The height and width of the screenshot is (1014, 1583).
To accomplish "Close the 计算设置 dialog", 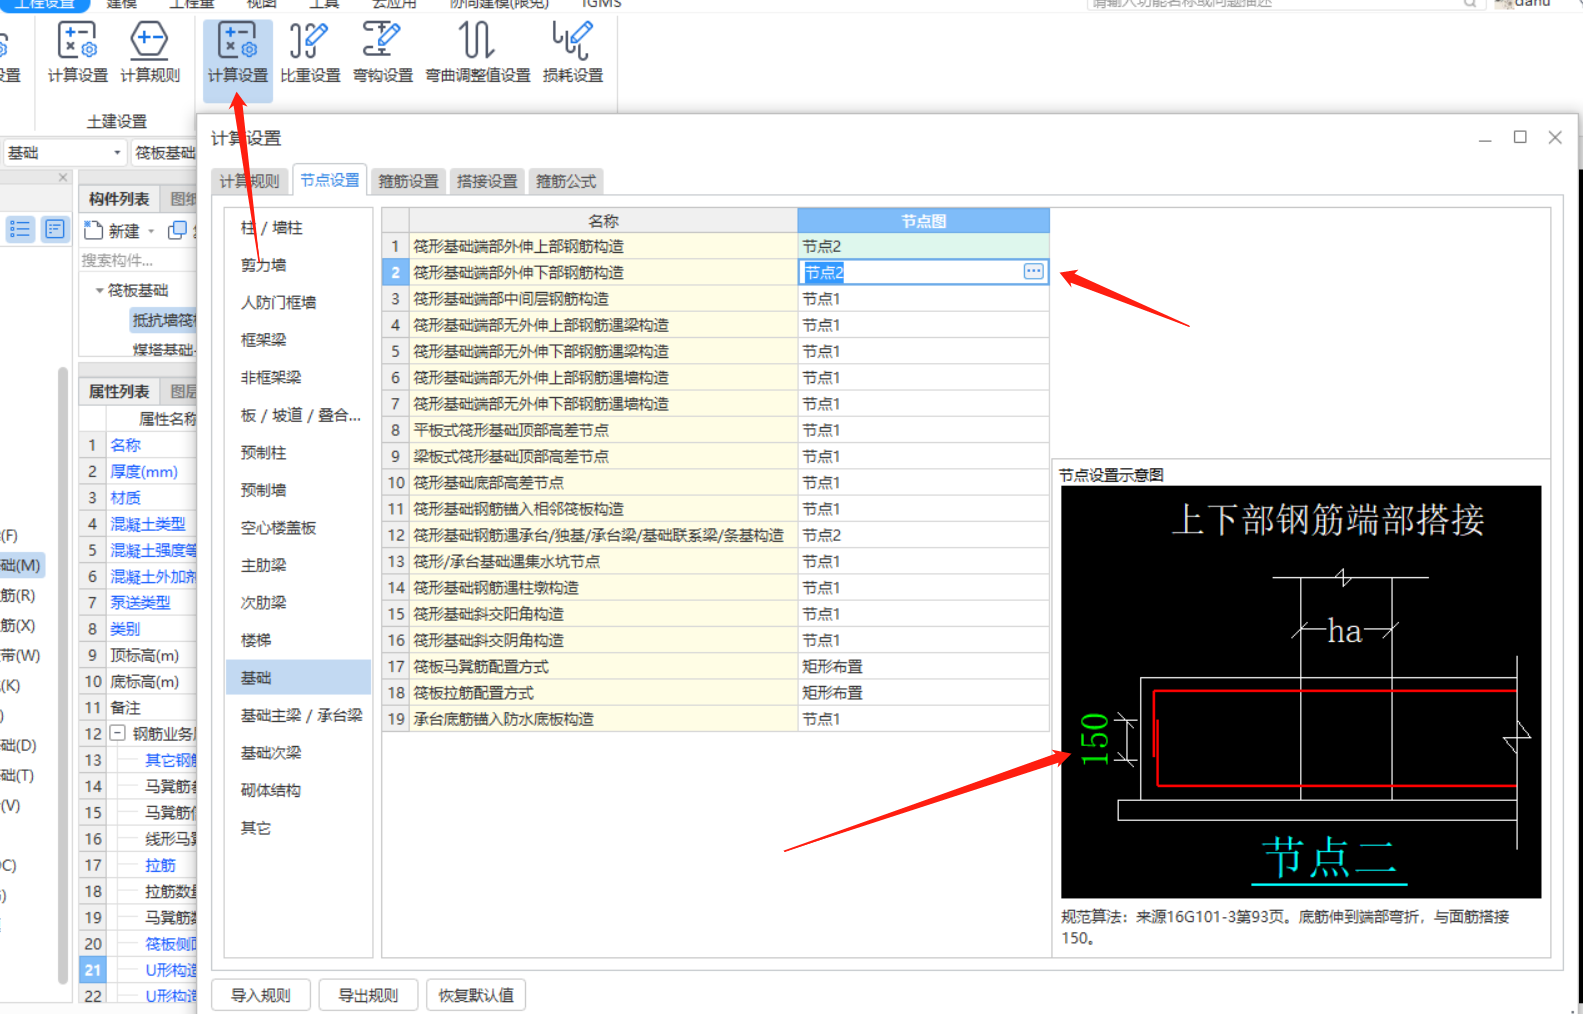I will (1555, 137).
